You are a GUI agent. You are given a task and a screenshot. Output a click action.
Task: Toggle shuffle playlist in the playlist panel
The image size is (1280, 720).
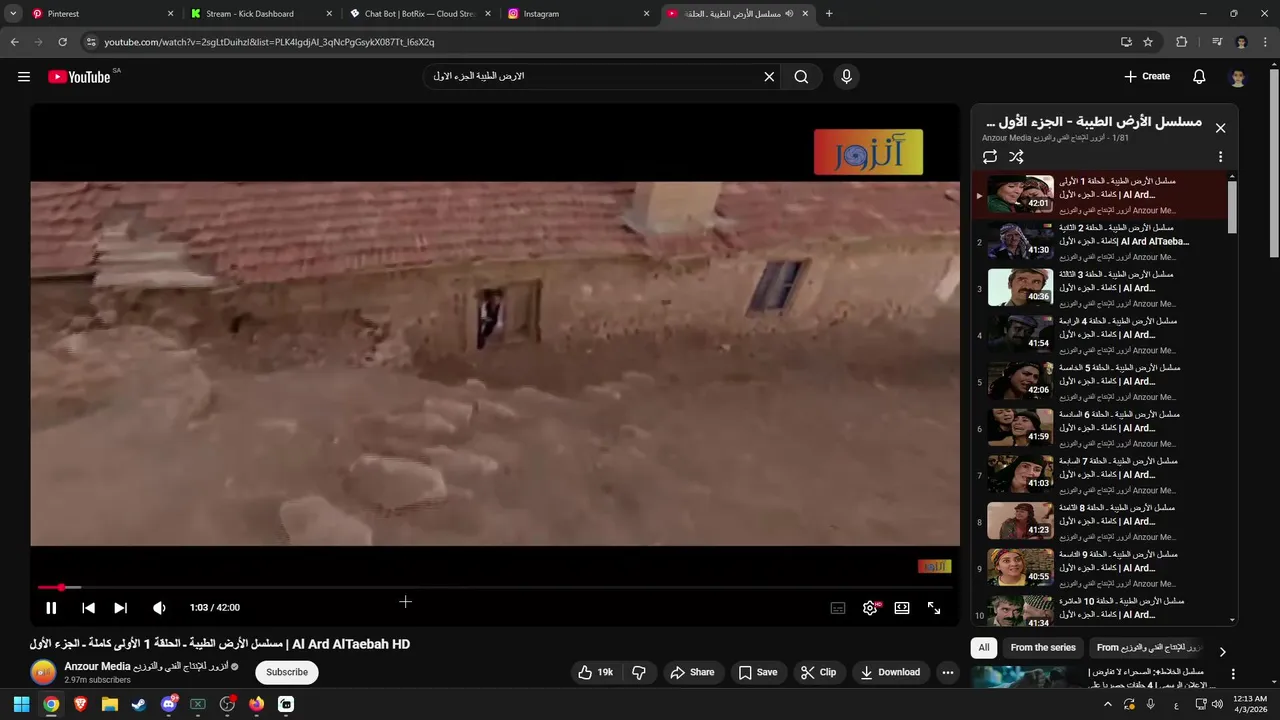pos(1016,157)
